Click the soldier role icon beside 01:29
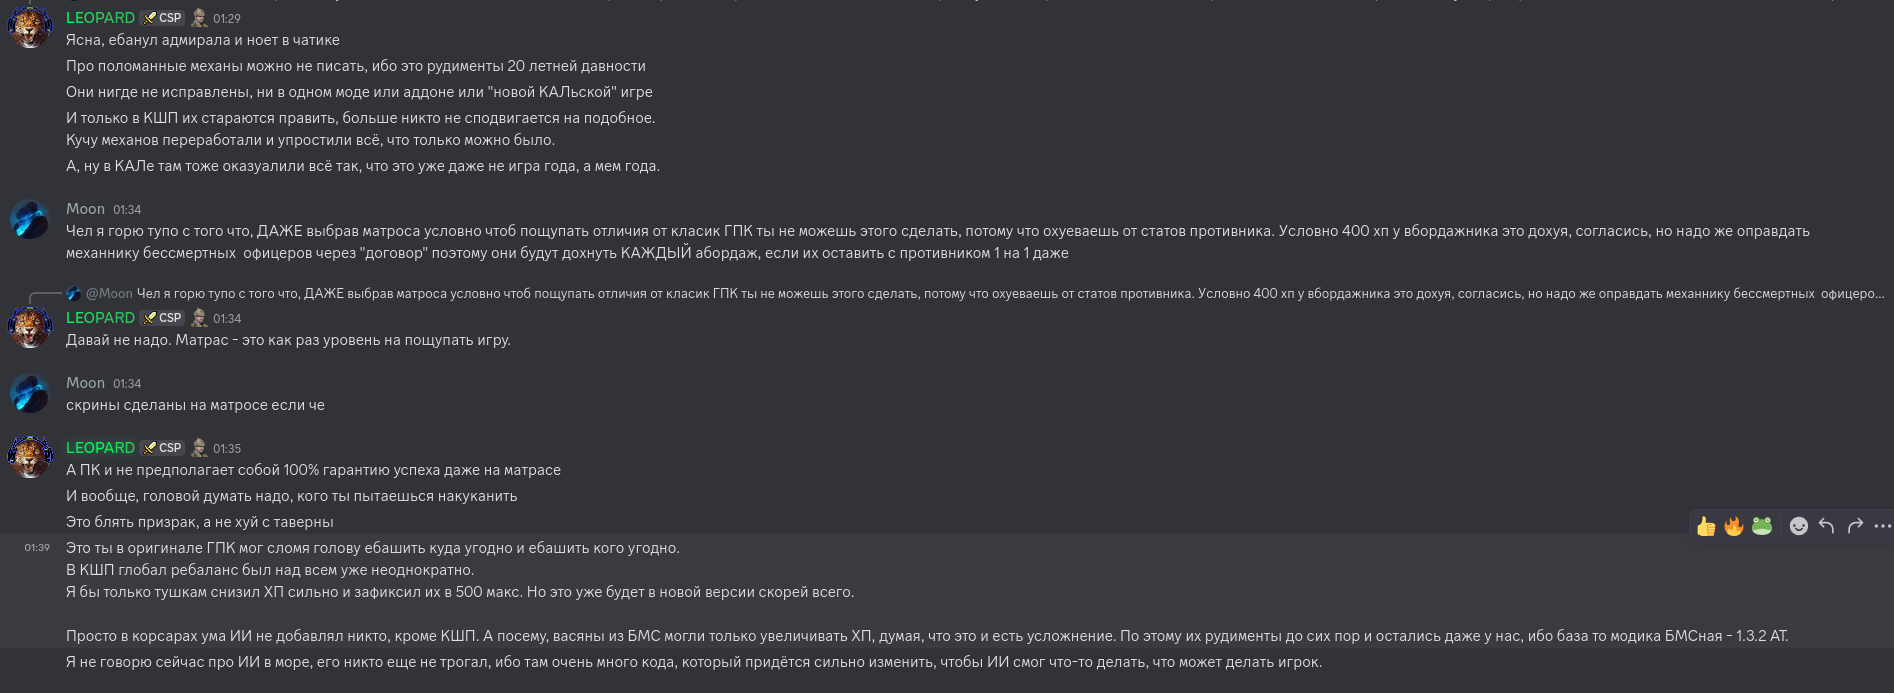The image size is (1894, 693). coord(199,18)
